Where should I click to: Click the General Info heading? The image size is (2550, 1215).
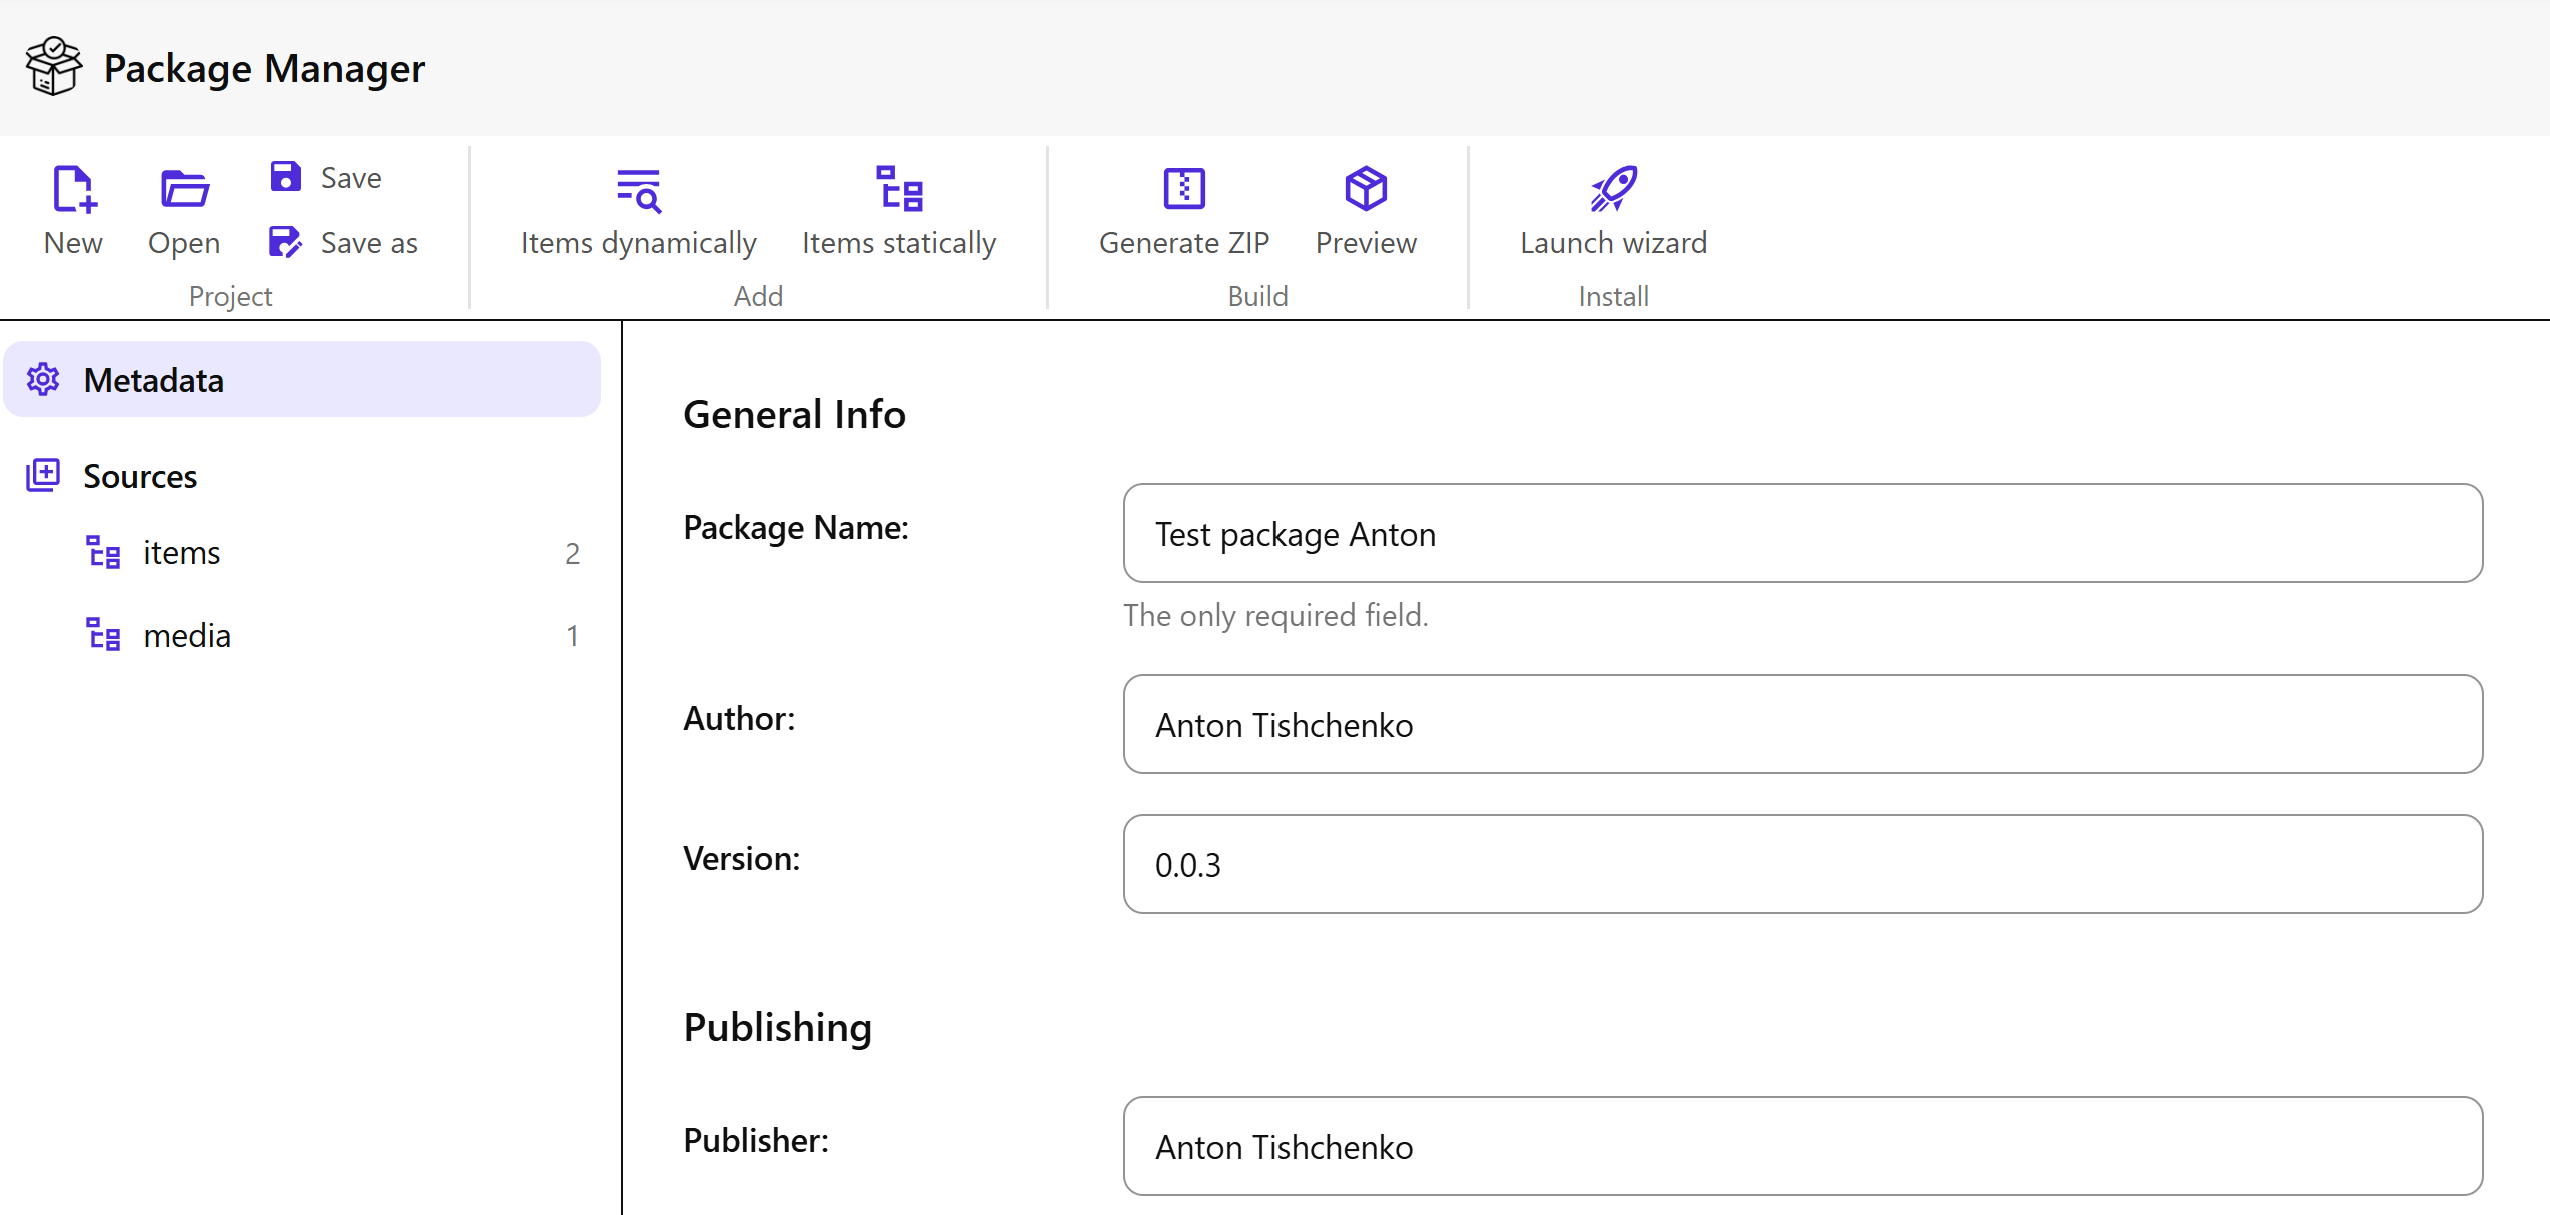[794, 414]
